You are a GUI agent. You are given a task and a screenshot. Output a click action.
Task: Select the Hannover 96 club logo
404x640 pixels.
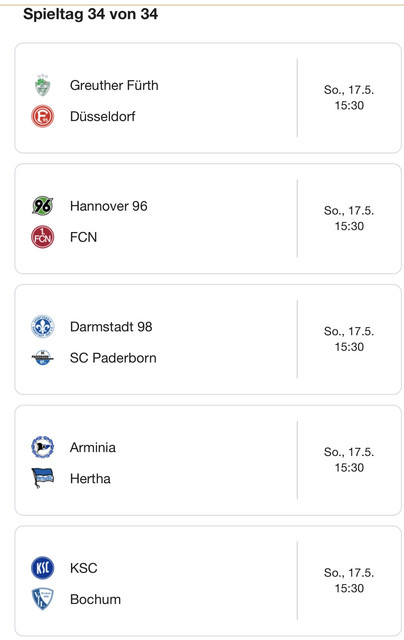click(42, 206)
